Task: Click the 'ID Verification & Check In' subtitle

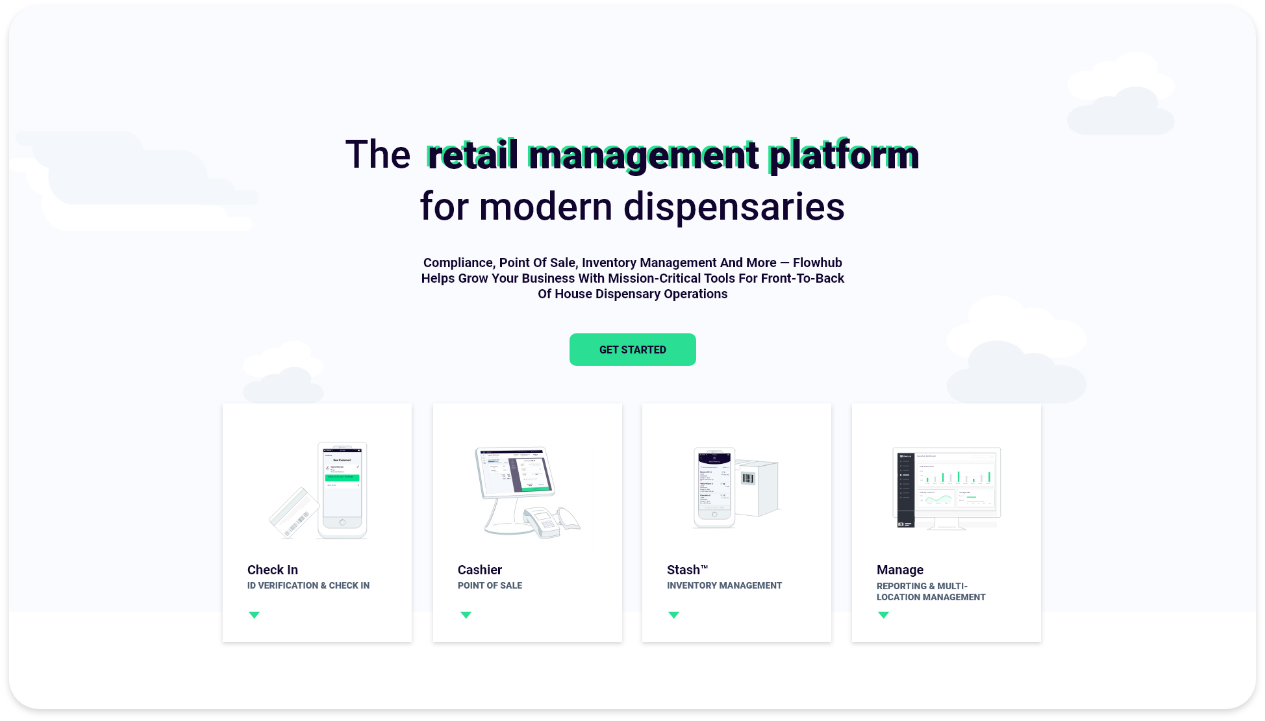Action: point(308,586)
